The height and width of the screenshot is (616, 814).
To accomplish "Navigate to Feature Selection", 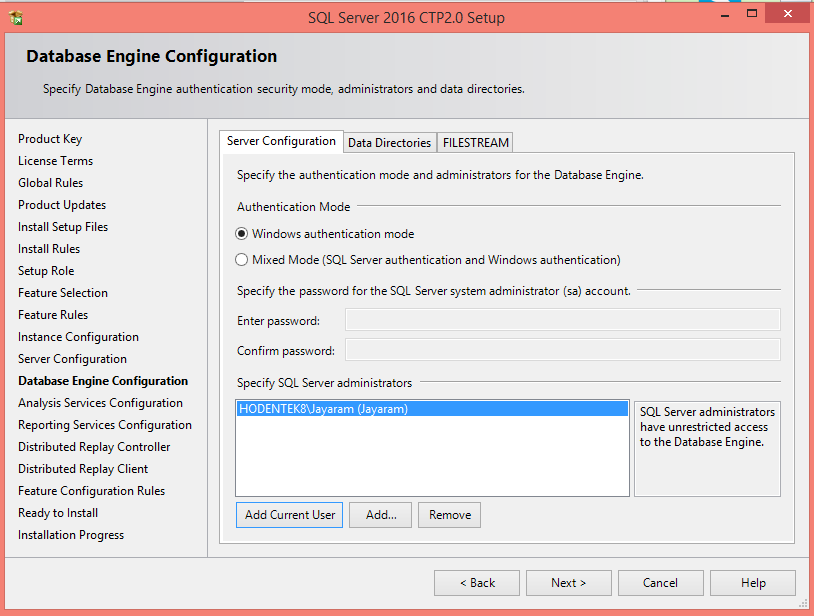I will pyautogui.click(x=62, y=292).
